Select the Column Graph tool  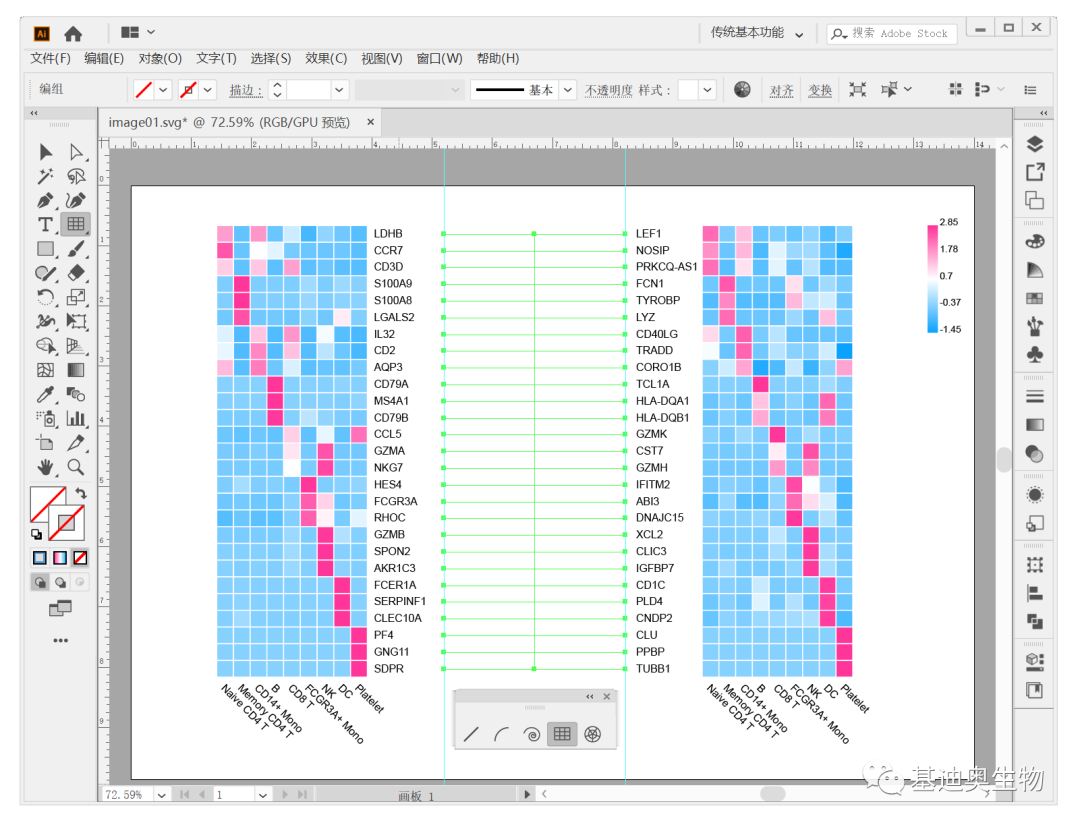pos(76,419)
